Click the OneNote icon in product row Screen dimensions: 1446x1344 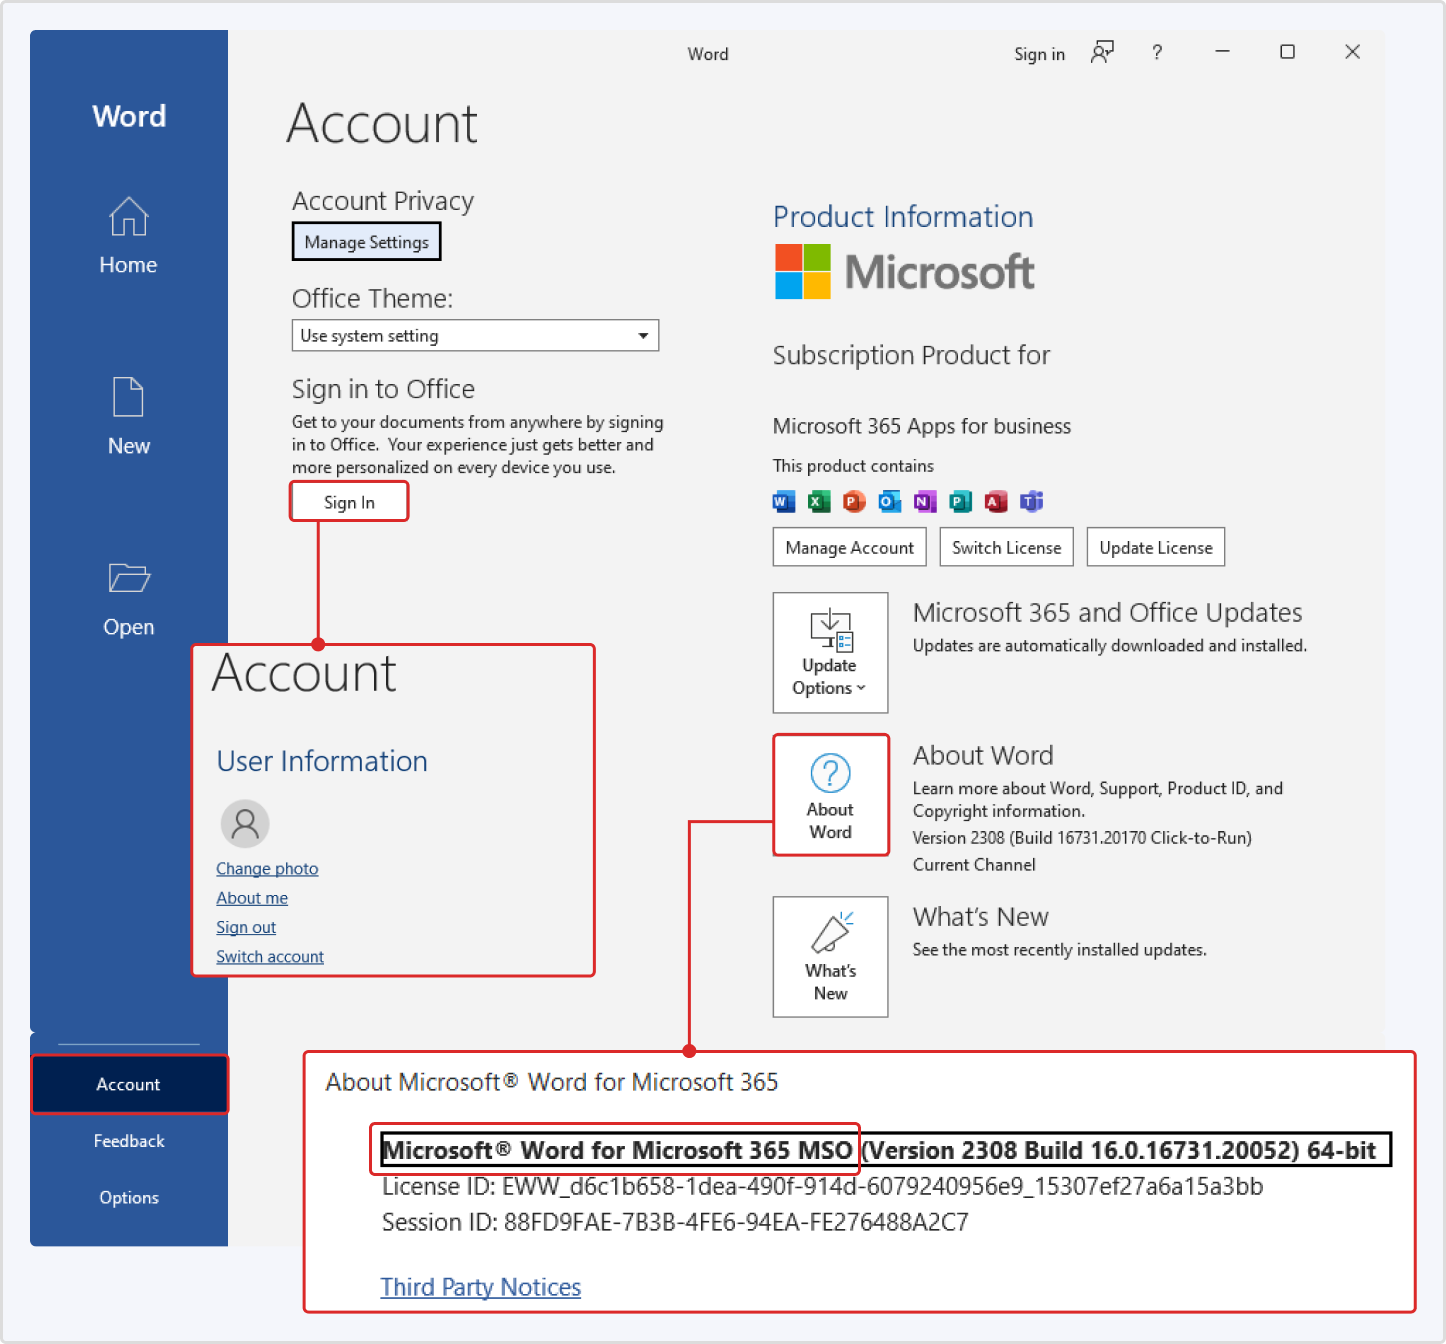tap(925, 501)
